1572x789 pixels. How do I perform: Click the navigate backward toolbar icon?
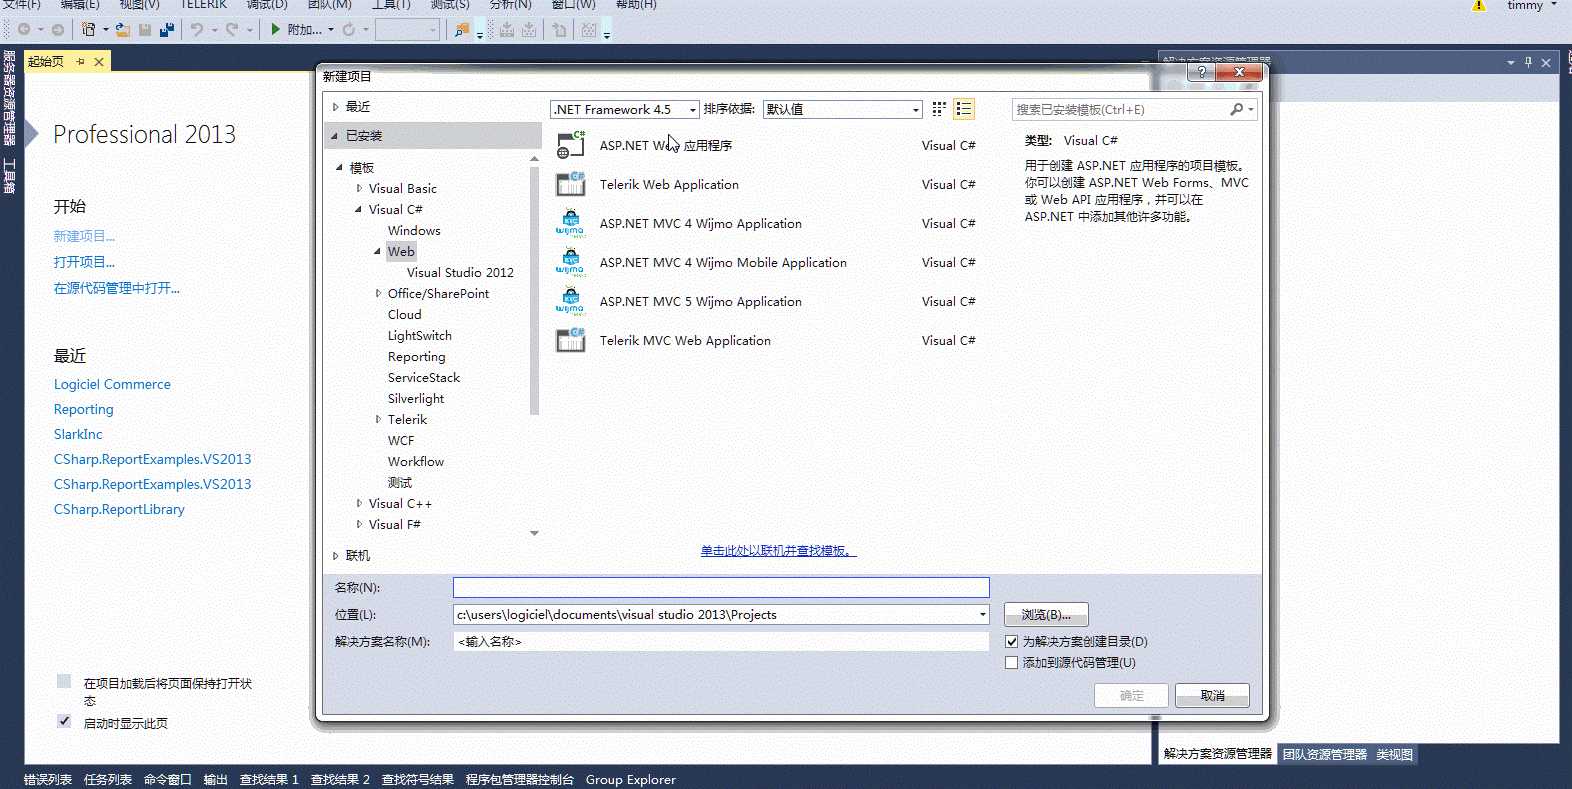[x=24, y=30]
